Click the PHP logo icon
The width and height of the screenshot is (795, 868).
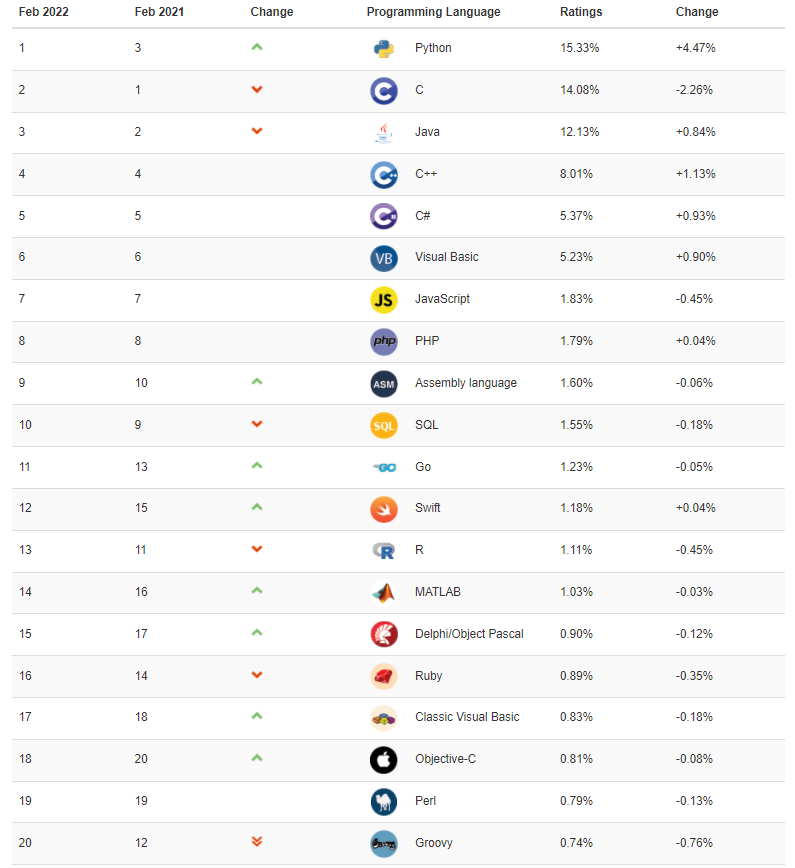384,341
